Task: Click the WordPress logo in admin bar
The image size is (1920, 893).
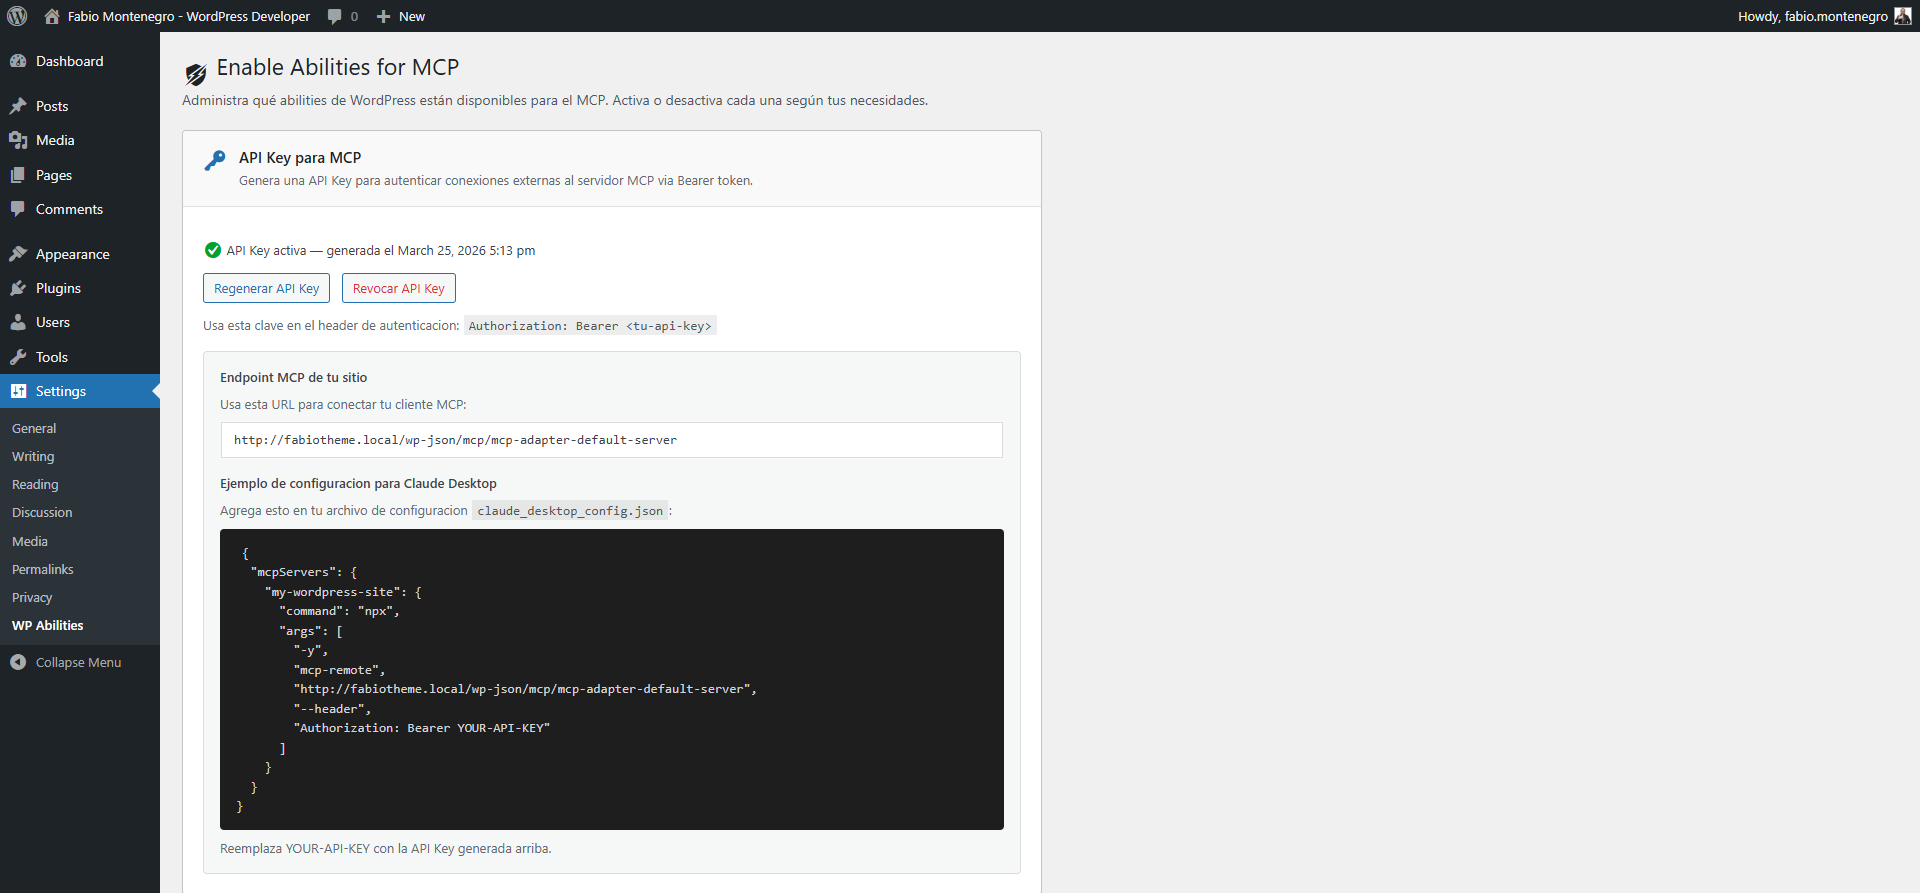Action: pyautogui.click(x=17, y=16)
